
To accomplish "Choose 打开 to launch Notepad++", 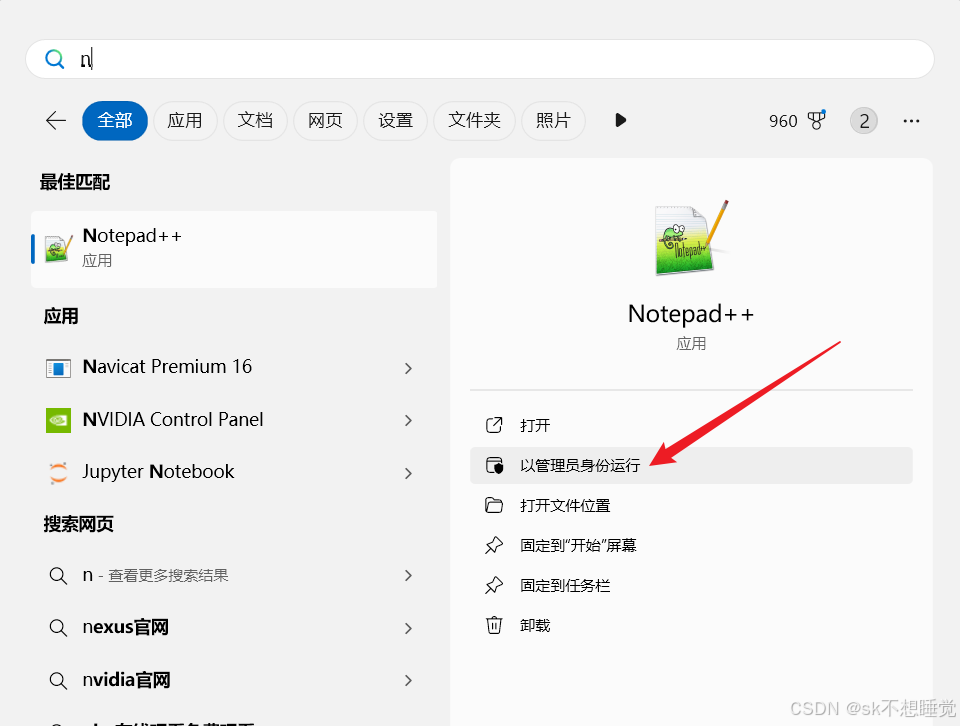I will pos(691,425).
